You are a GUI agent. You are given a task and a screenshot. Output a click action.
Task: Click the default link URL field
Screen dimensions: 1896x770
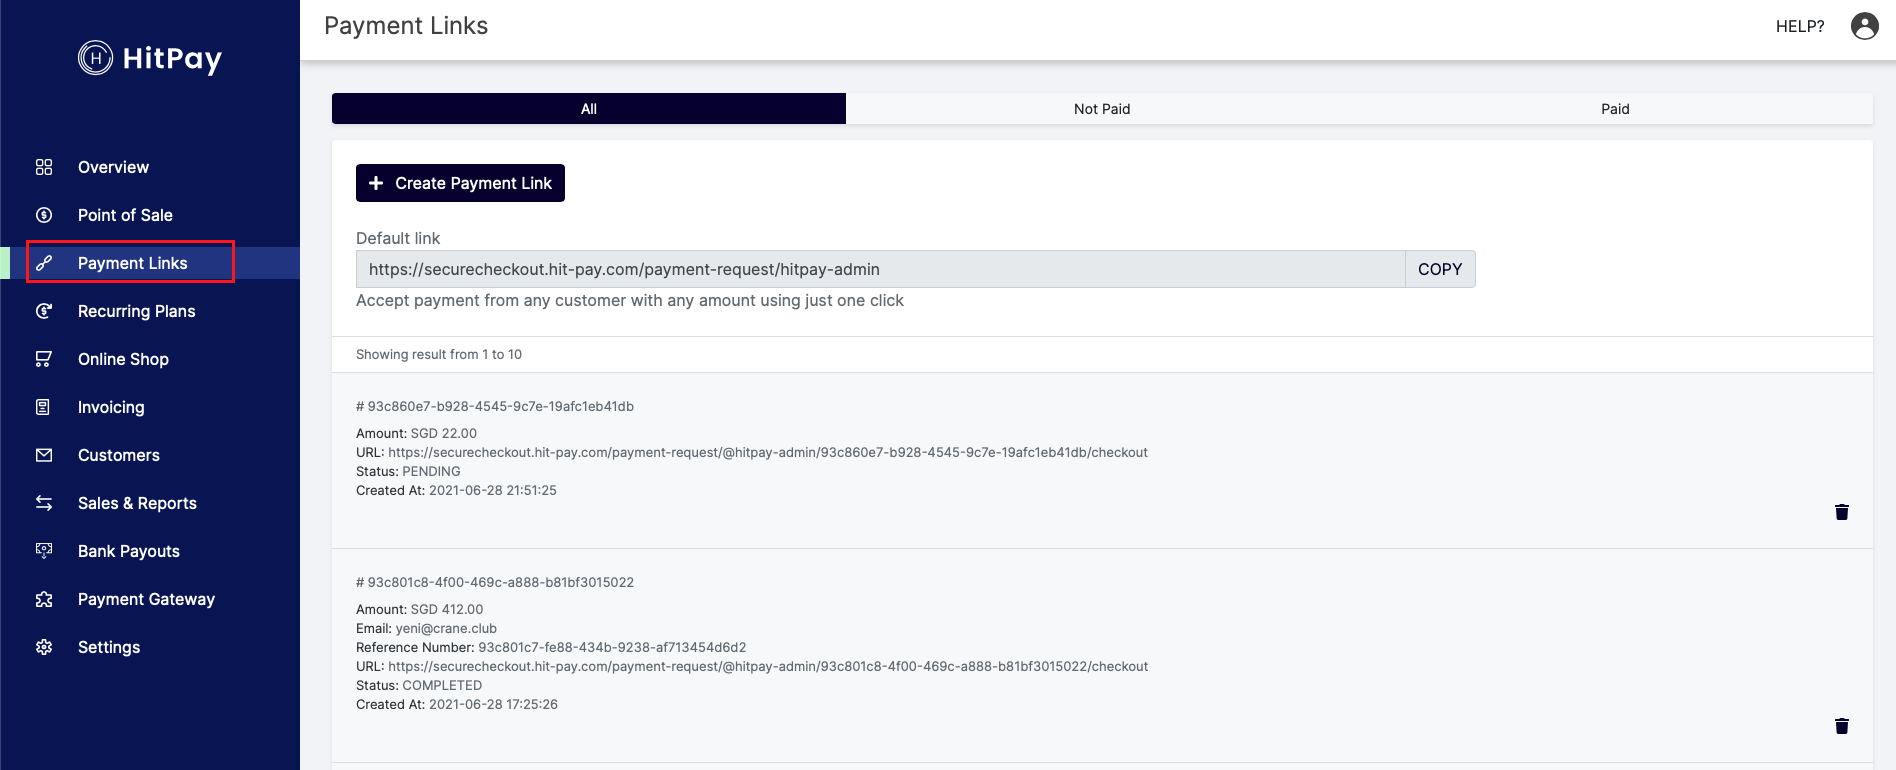point(881,269)
